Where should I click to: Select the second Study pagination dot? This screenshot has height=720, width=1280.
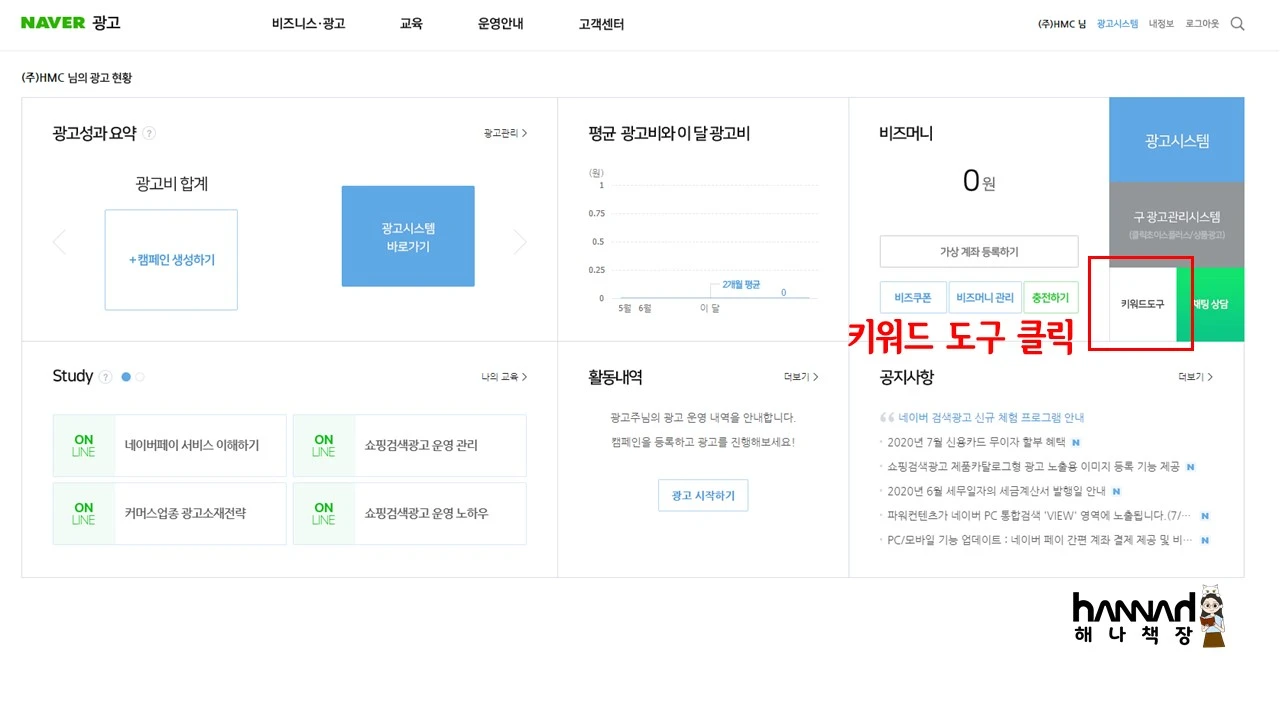[139, 378]
